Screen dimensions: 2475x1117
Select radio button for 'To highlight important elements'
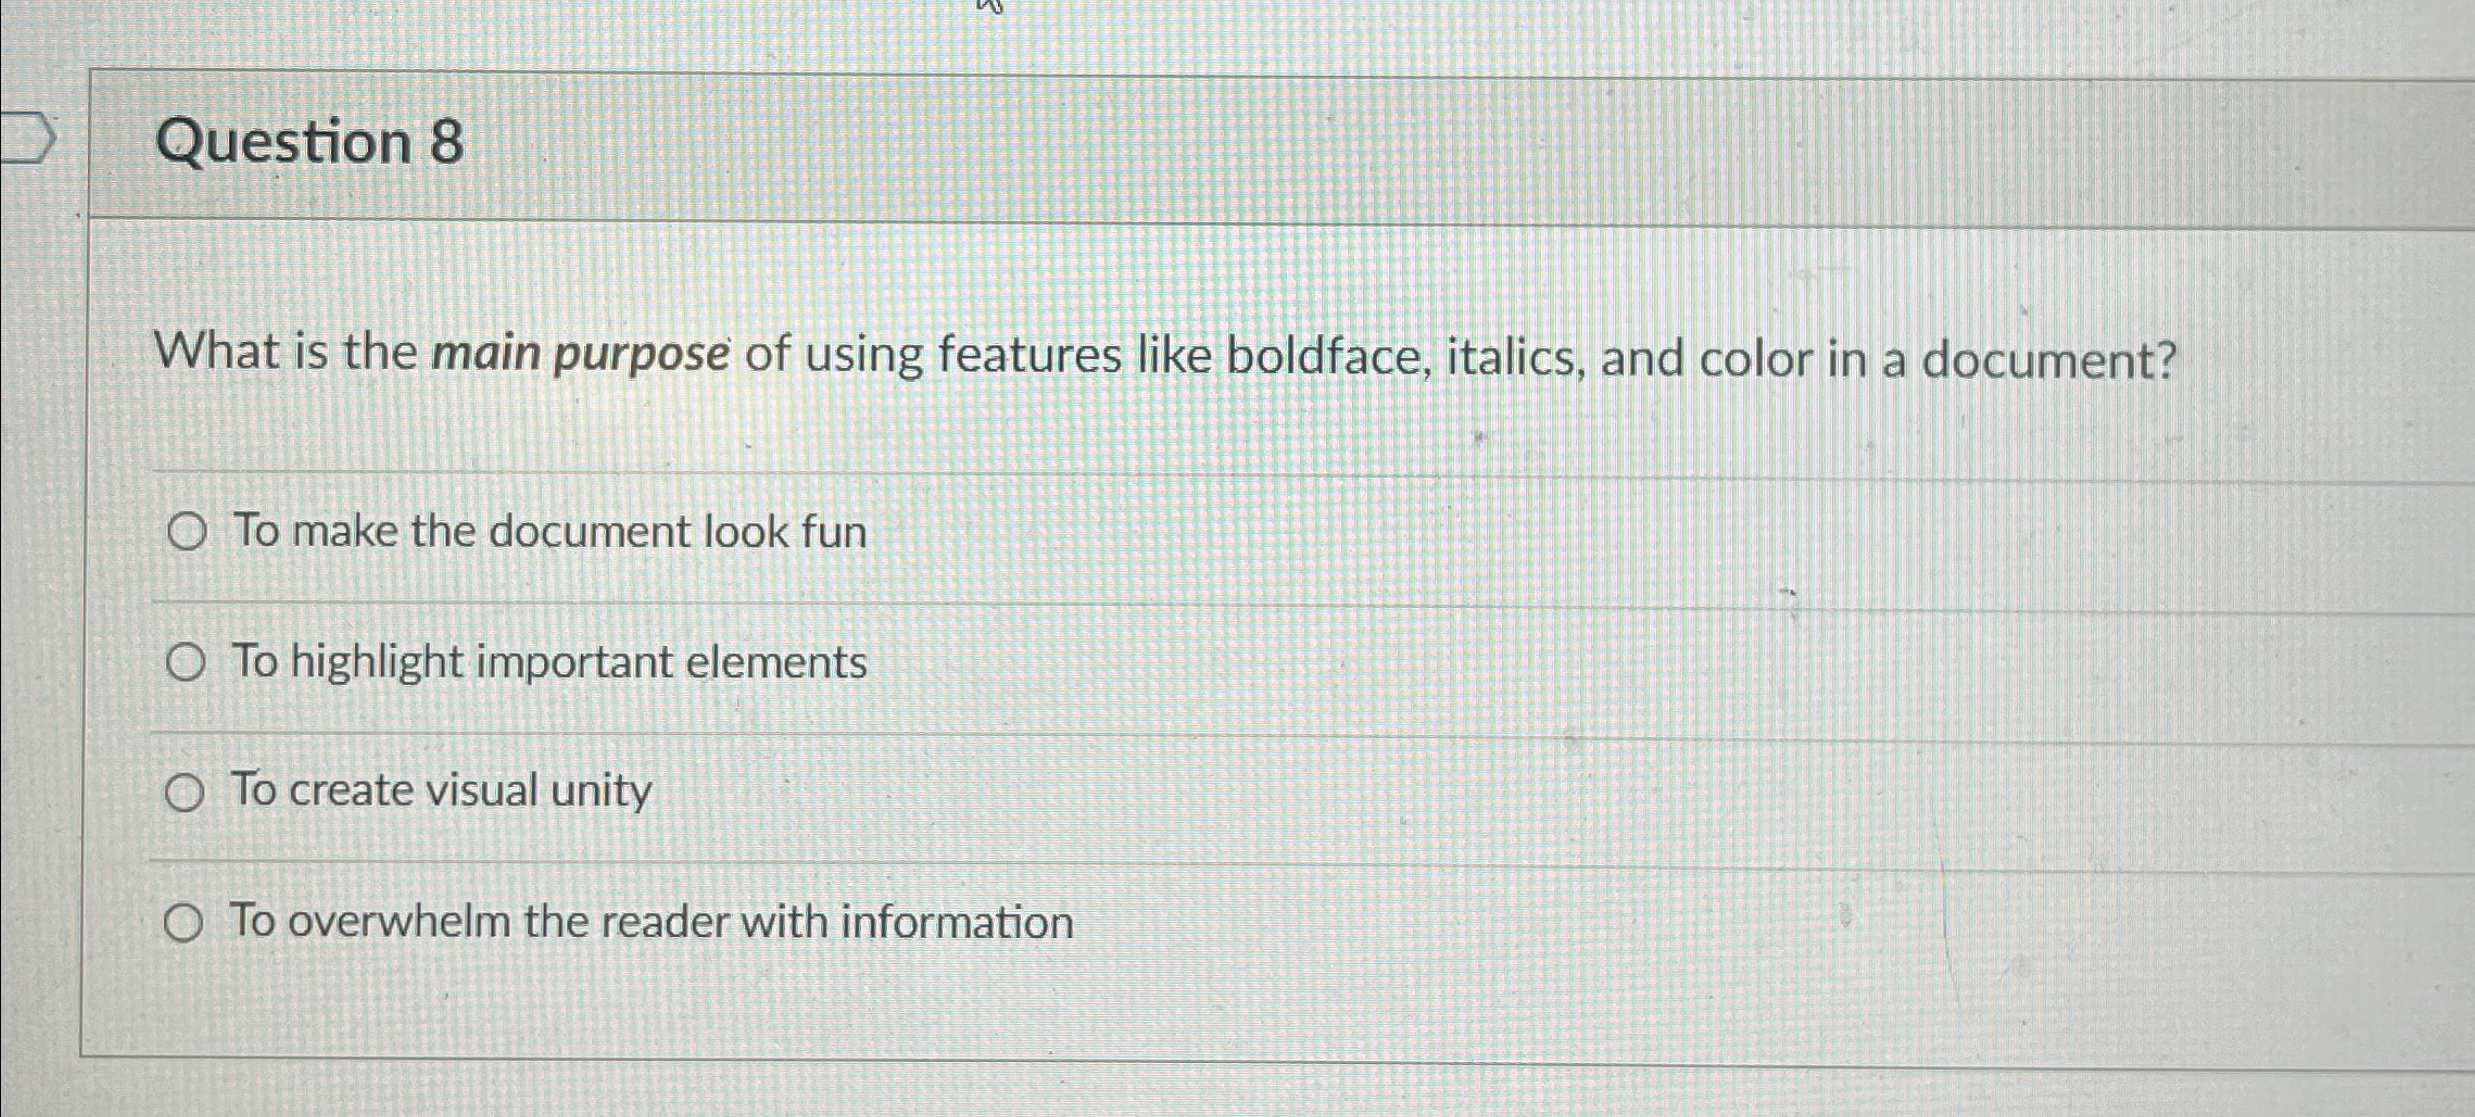pyautogui.click(x=186, y=661)
